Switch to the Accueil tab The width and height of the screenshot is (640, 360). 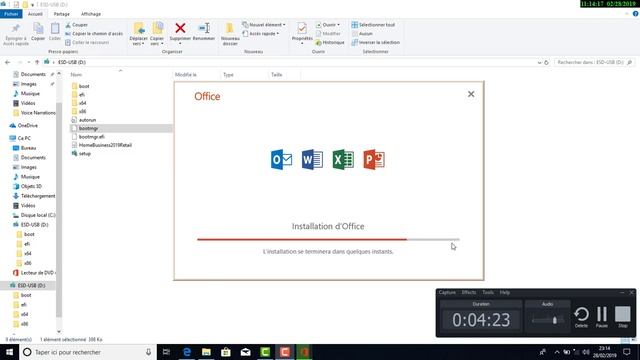[35, 14]
